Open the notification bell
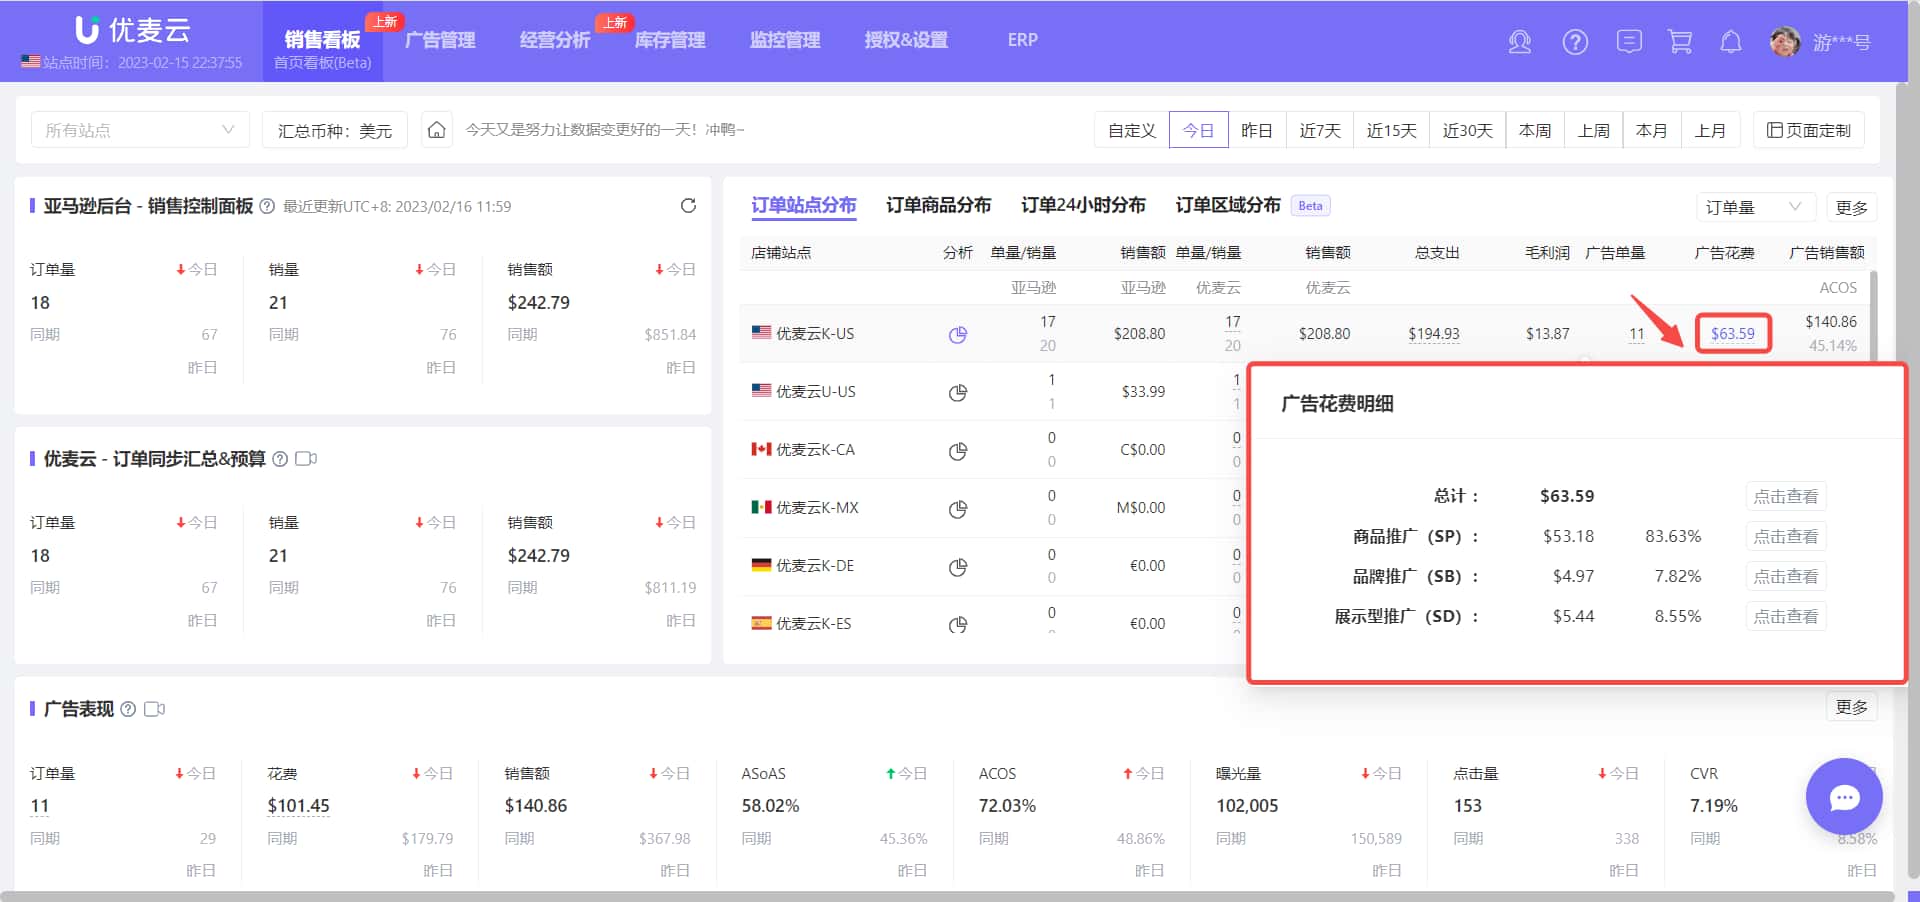Screen dimensions: 1920x902 1731,42
